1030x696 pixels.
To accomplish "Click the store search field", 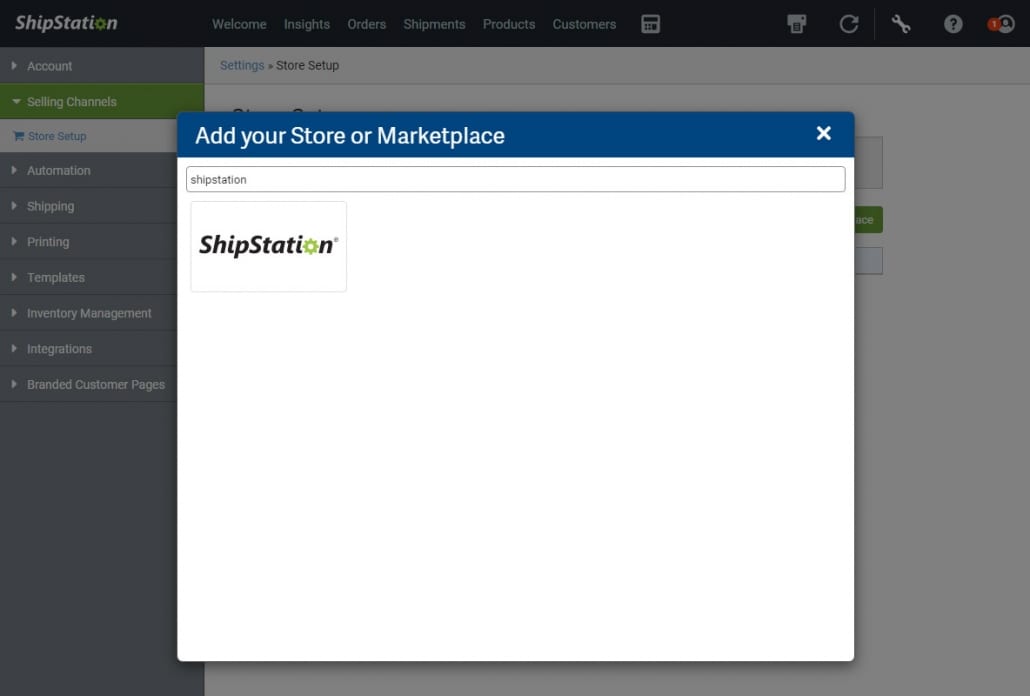I will [x=515, y=179].
